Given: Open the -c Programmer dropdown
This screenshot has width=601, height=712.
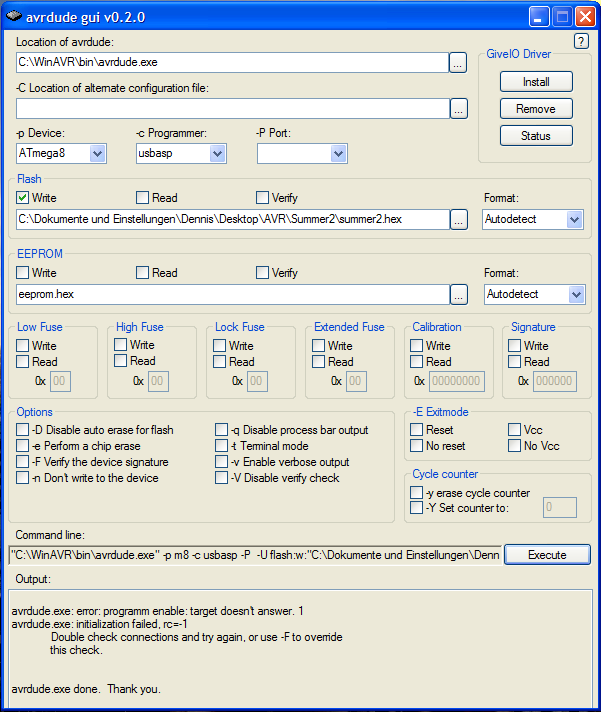Looking at the screenshot, I should pos(217,154).
